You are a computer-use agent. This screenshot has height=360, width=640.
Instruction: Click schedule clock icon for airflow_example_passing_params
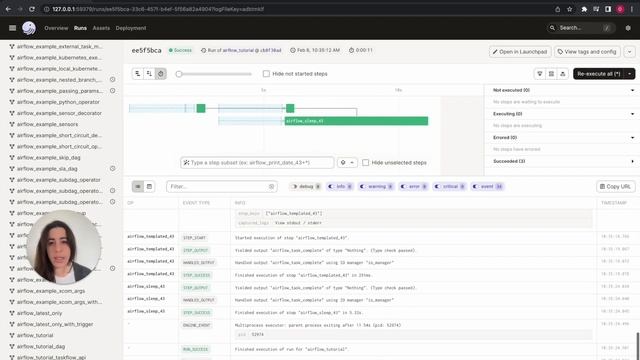click(x=113, y=91)
